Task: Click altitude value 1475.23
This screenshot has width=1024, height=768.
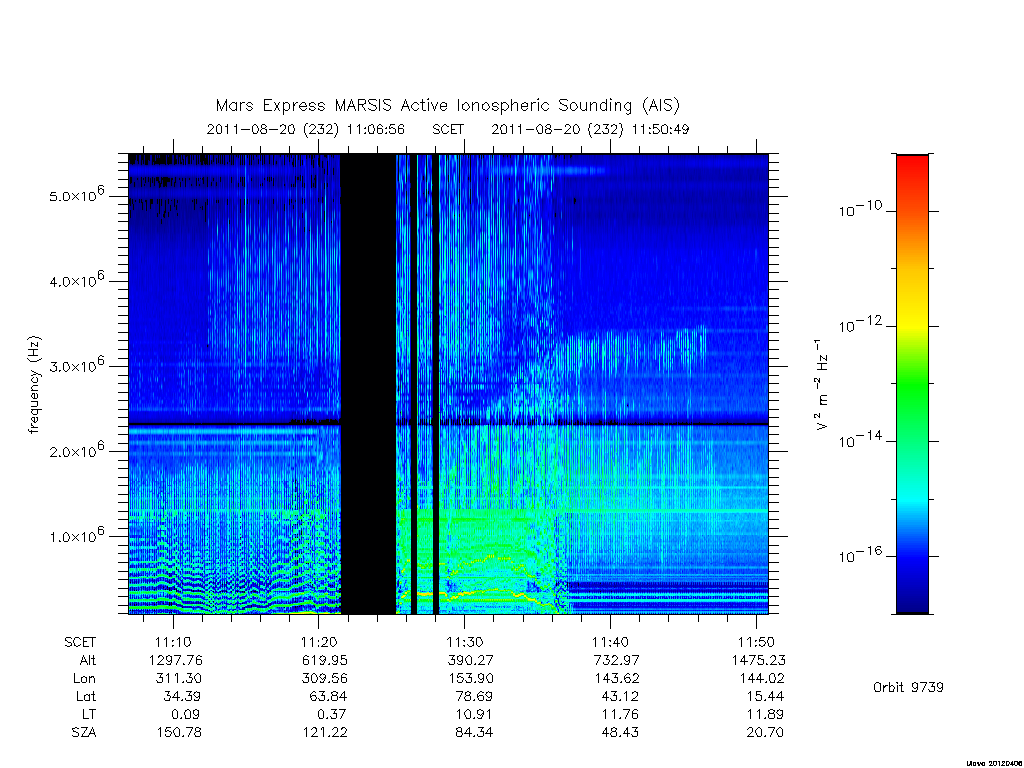Action: [x=759, y=660]
